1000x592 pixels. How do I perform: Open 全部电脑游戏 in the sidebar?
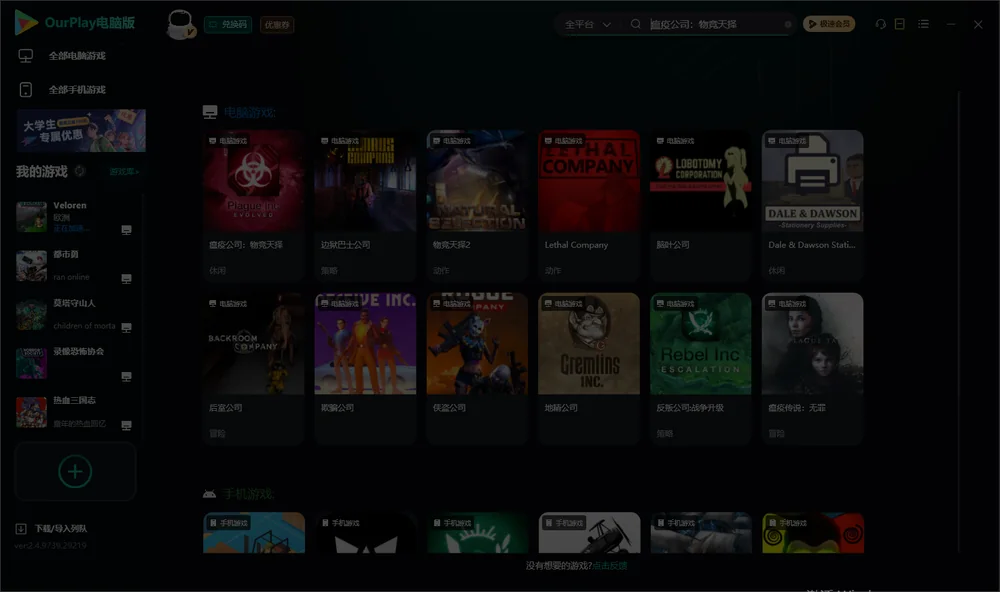[x=77, y=56]
